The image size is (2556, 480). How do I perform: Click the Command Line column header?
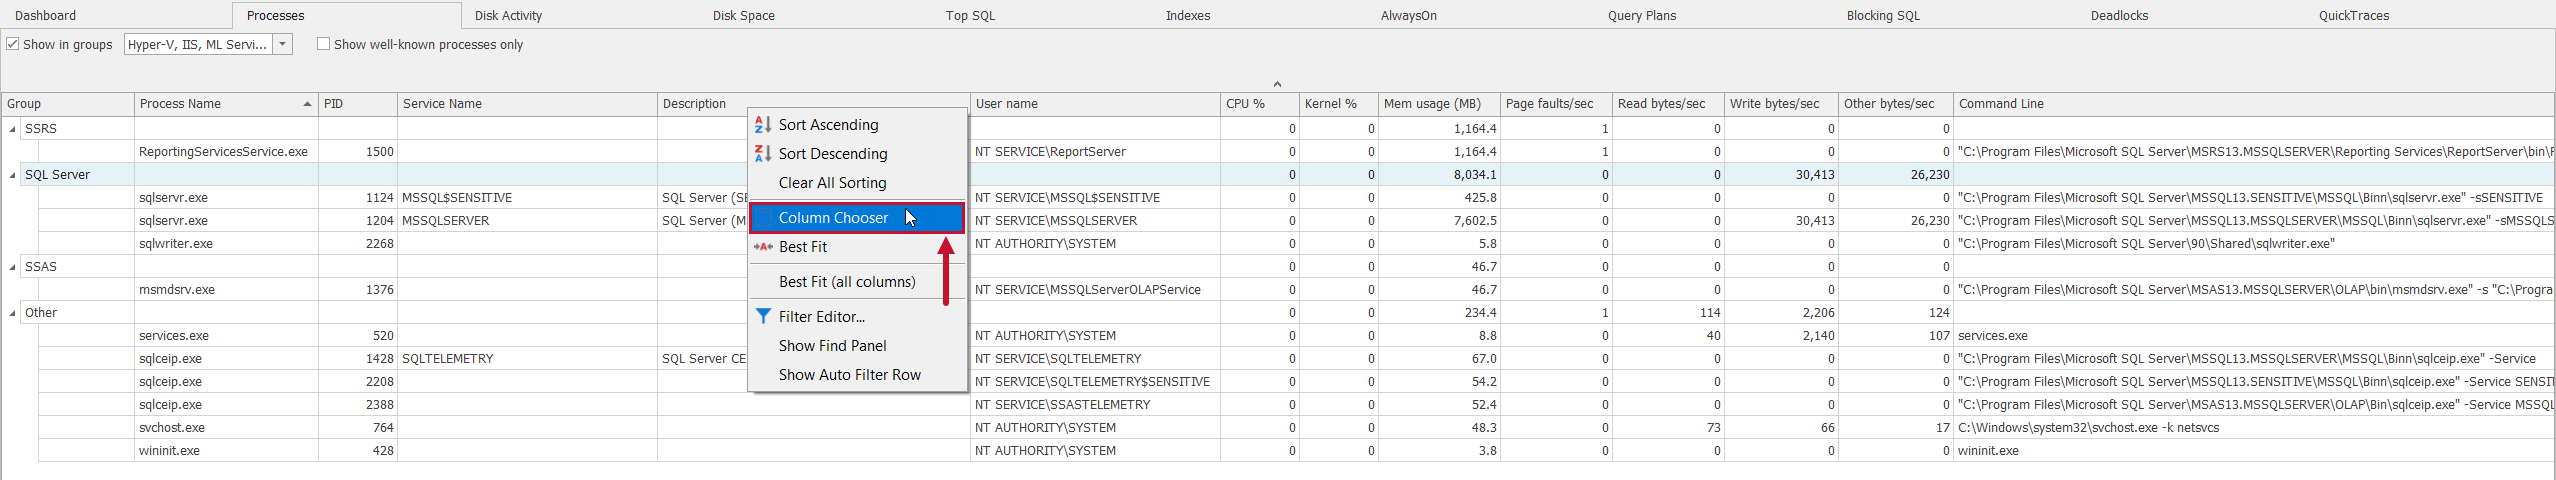coord(2254,104)
